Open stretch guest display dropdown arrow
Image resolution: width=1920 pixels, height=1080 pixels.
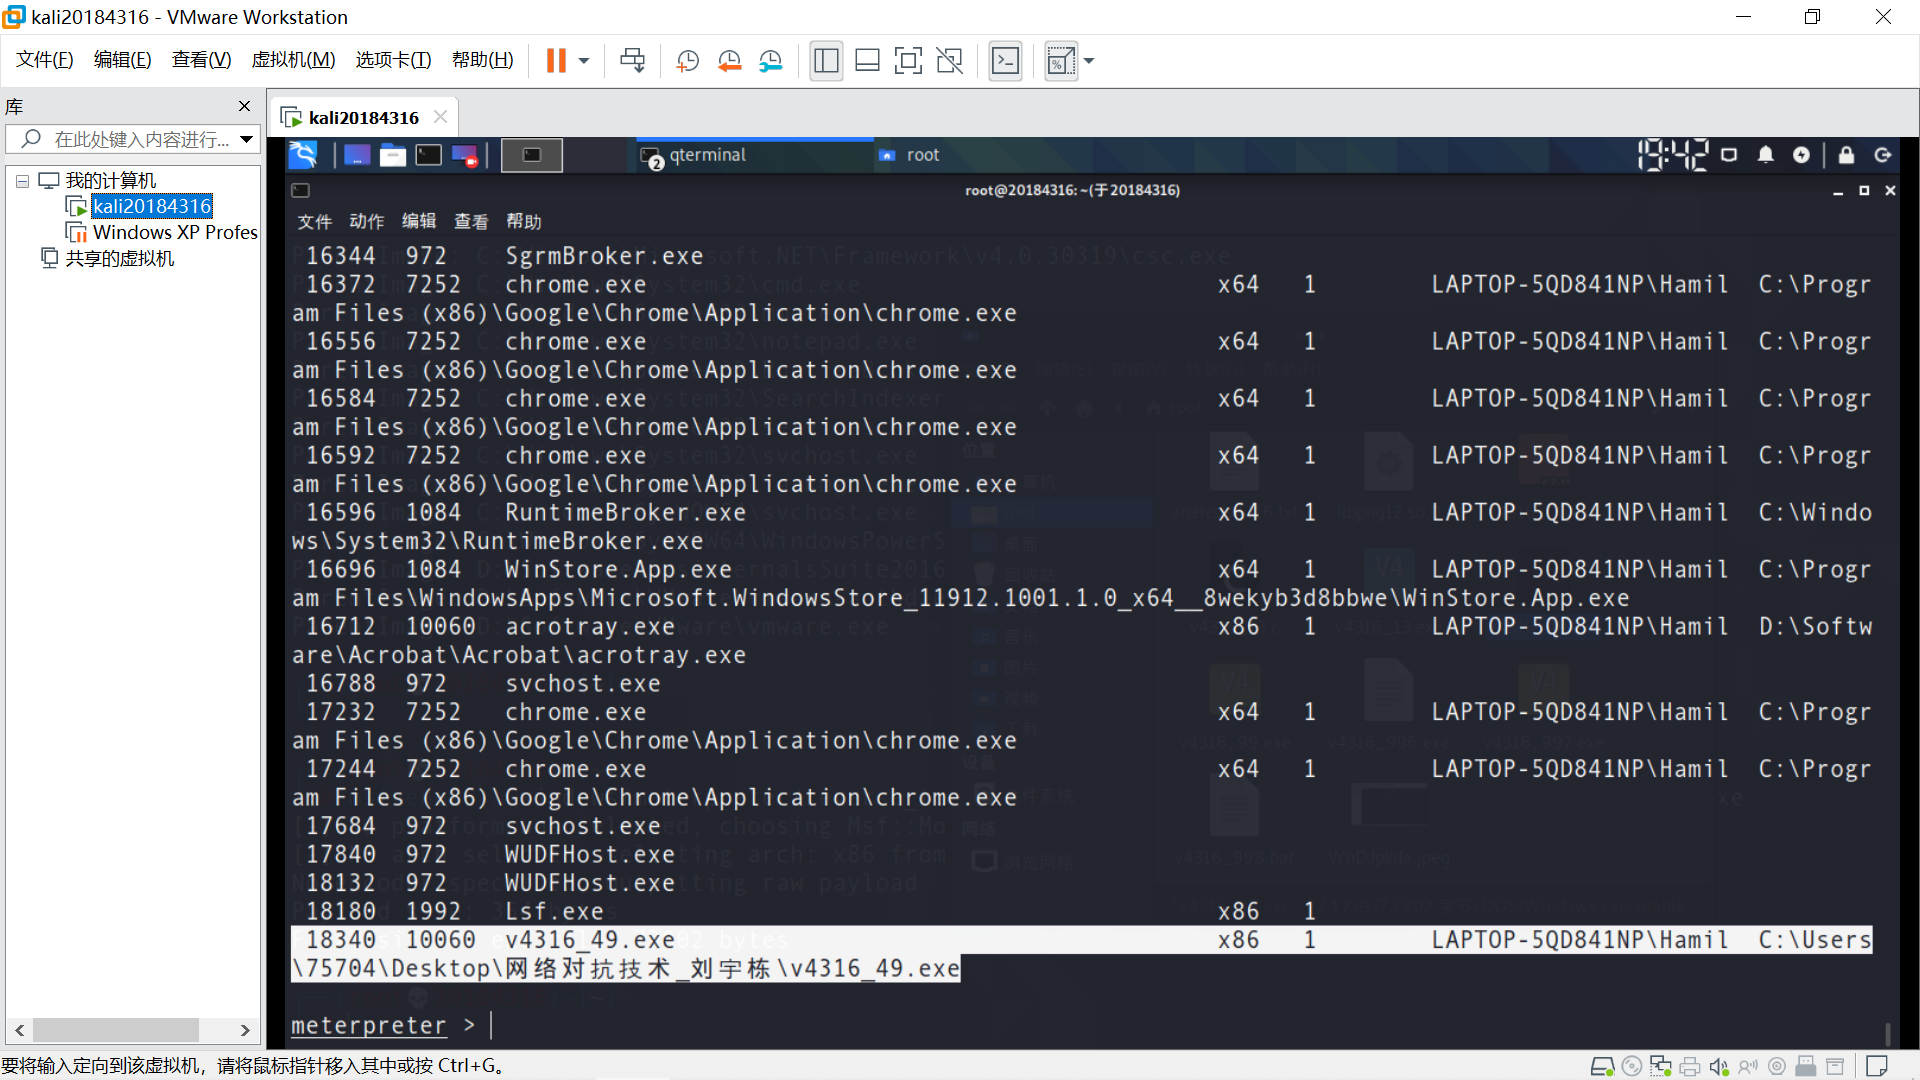pyautogui.click(x=1089, y=61)
